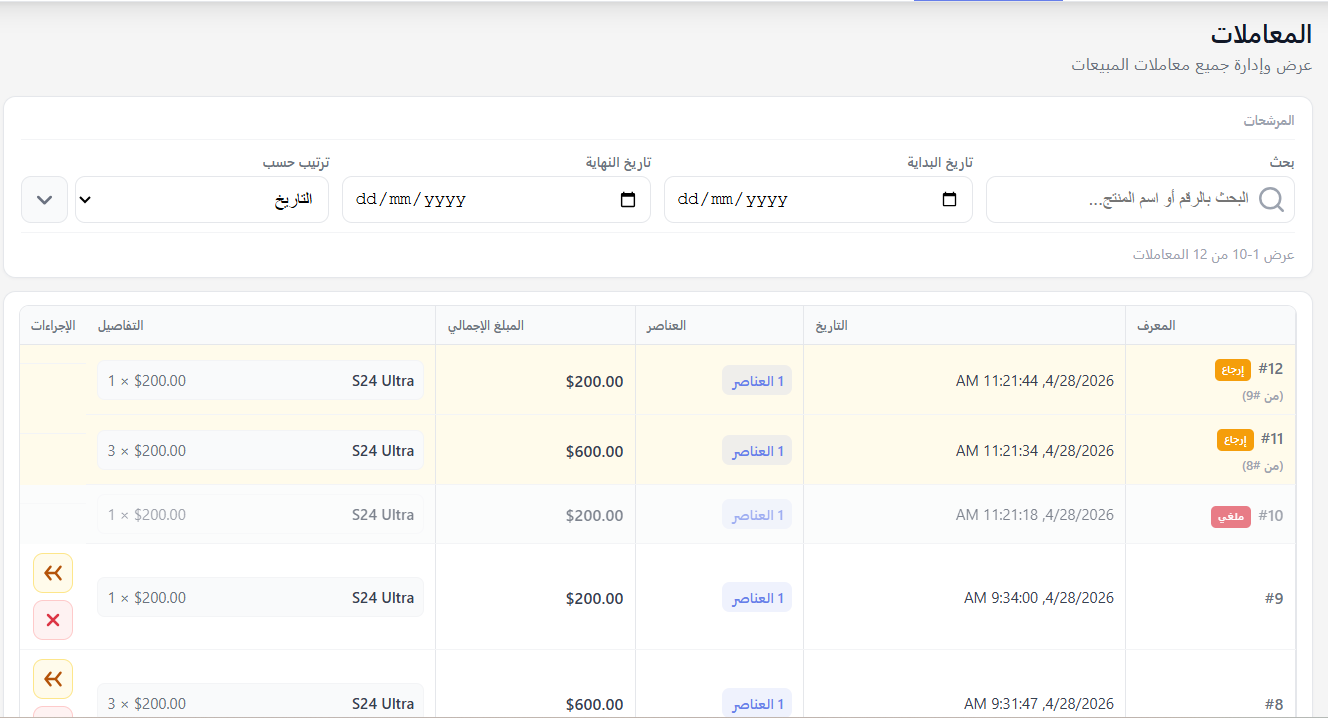Click return arrows icon for transaction #9
The width and height of the screenshot is (1328, 718).
tap(53, 573)
